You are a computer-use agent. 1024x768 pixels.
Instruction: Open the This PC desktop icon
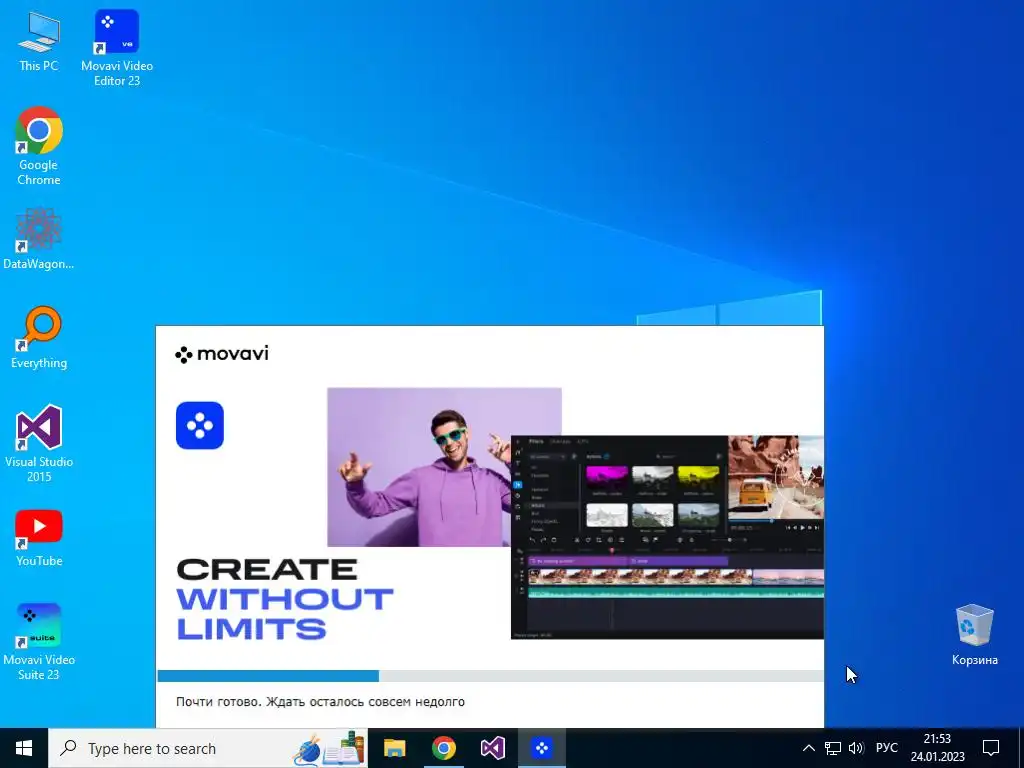pyautogui.click(x=39, y=41)
